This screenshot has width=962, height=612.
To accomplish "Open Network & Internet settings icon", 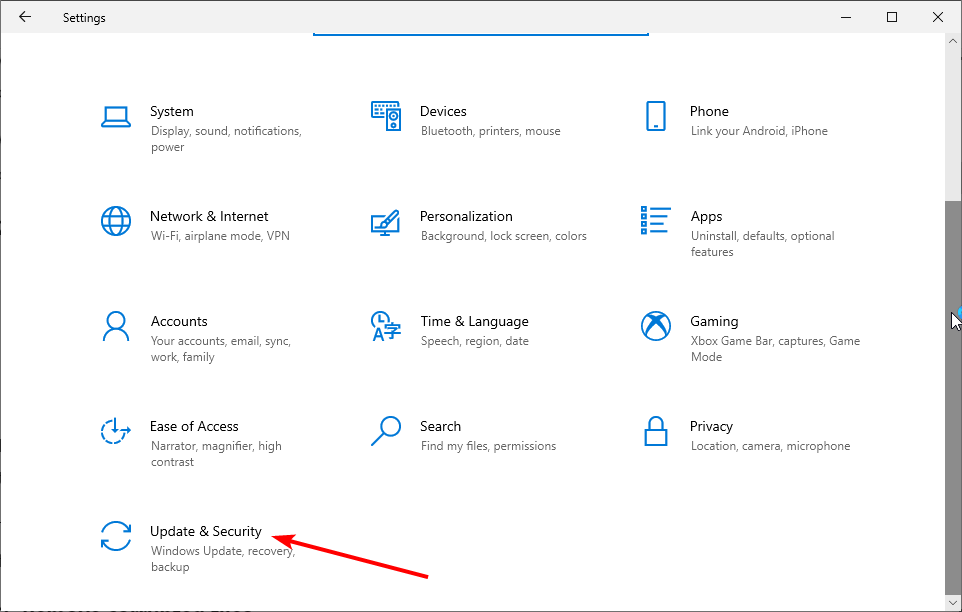I will pyautogui.click(x=116, y=220).
